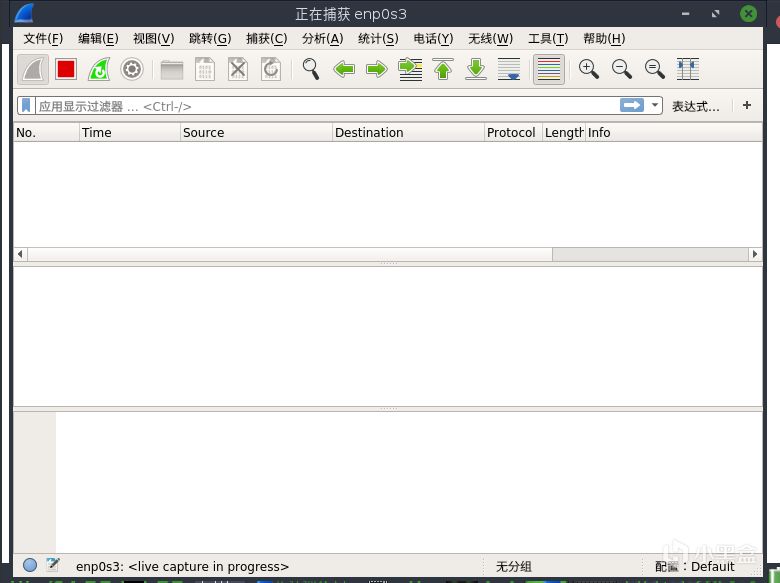Go back to previous packet arrow
780x583 pixels.
point(344,69)
